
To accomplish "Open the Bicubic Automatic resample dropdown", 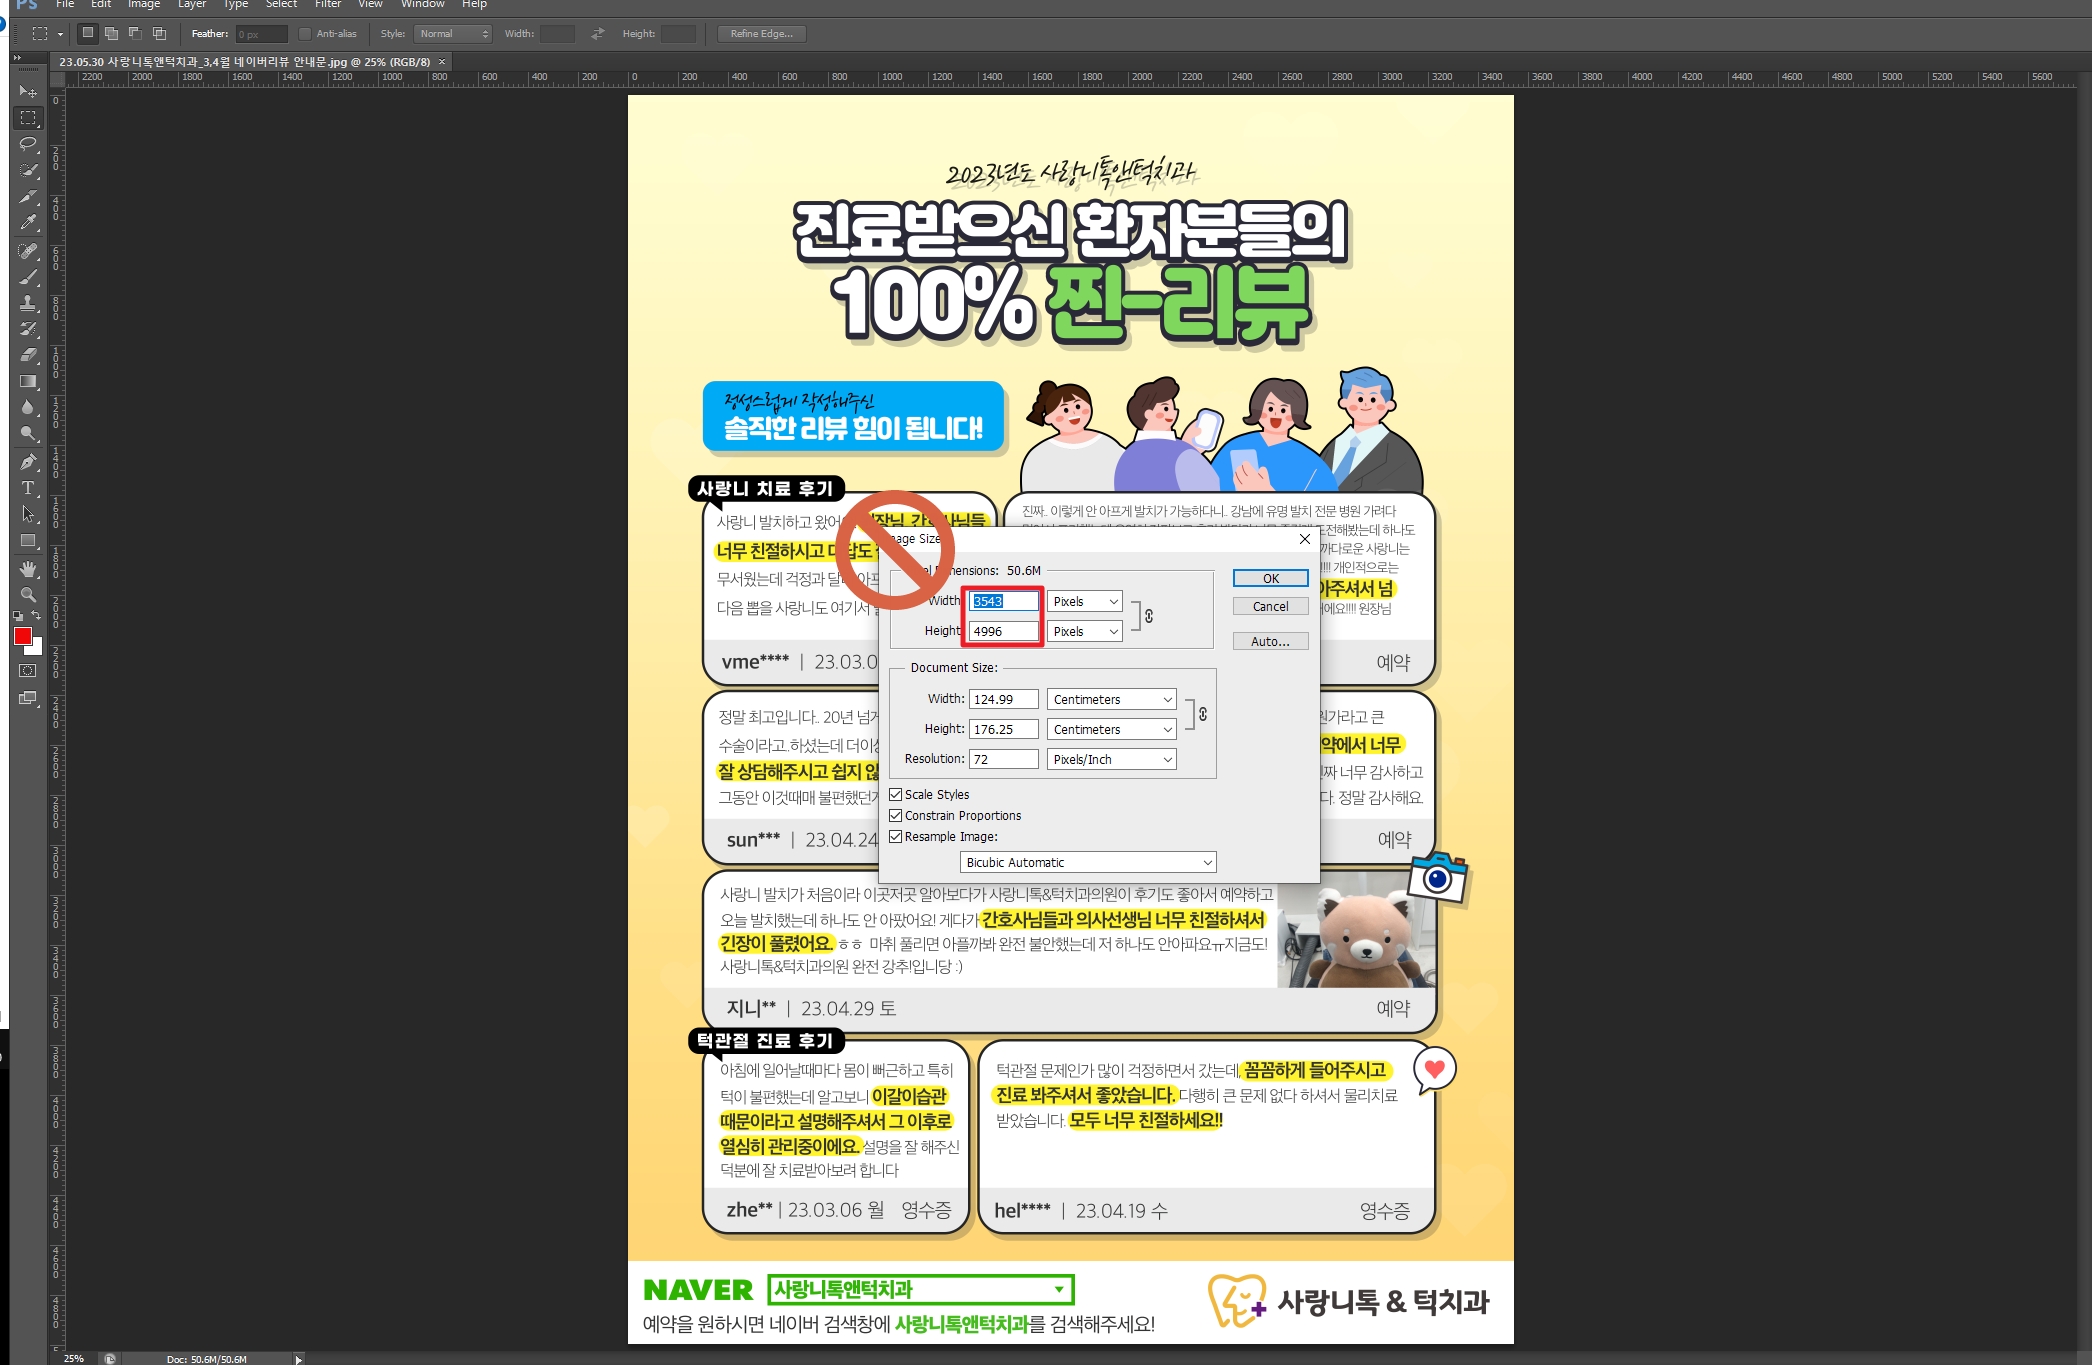I will [x=1088, y=862].
